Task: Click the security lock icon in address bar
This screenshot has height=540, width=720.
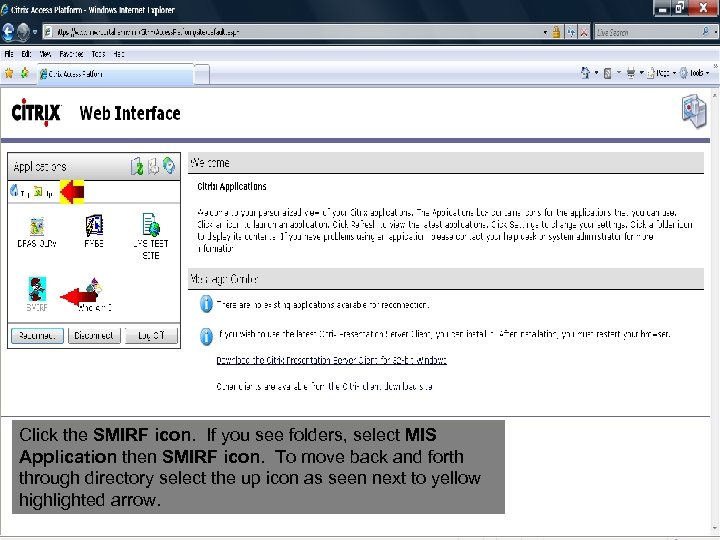Action: click(x=556, y=32)
